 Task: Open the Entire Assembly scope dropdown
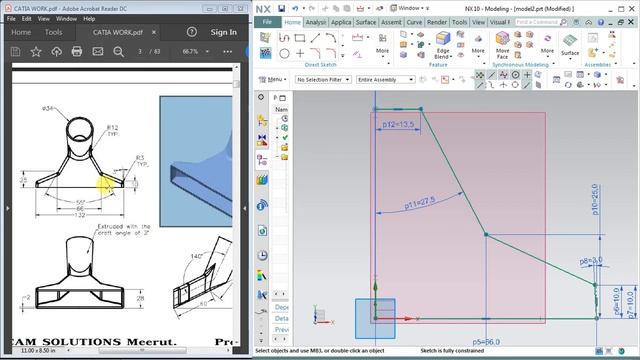pyautogui.click(x=386, y=80)
